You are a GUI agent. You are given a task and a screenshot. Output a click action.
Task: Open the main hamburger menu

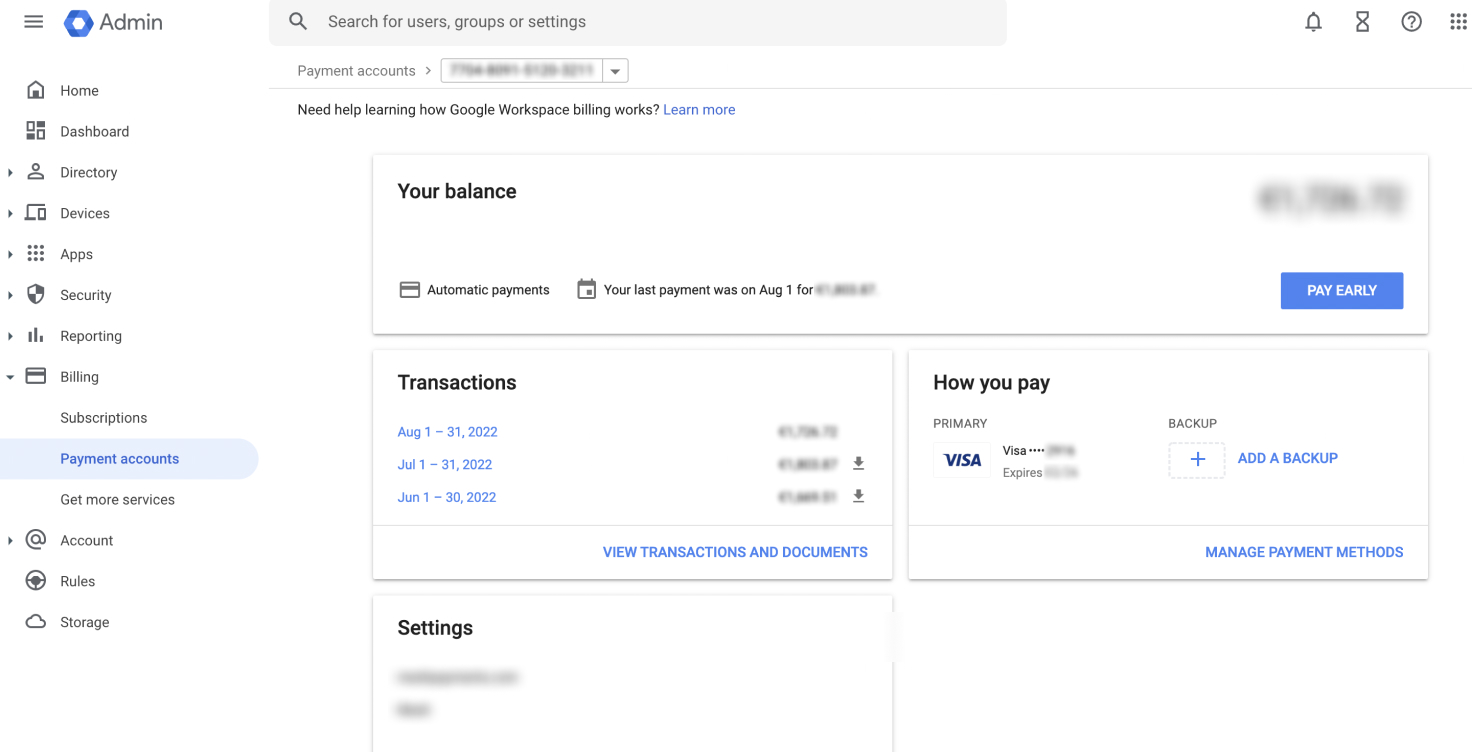pyautogui.click(x=34, y=22)
